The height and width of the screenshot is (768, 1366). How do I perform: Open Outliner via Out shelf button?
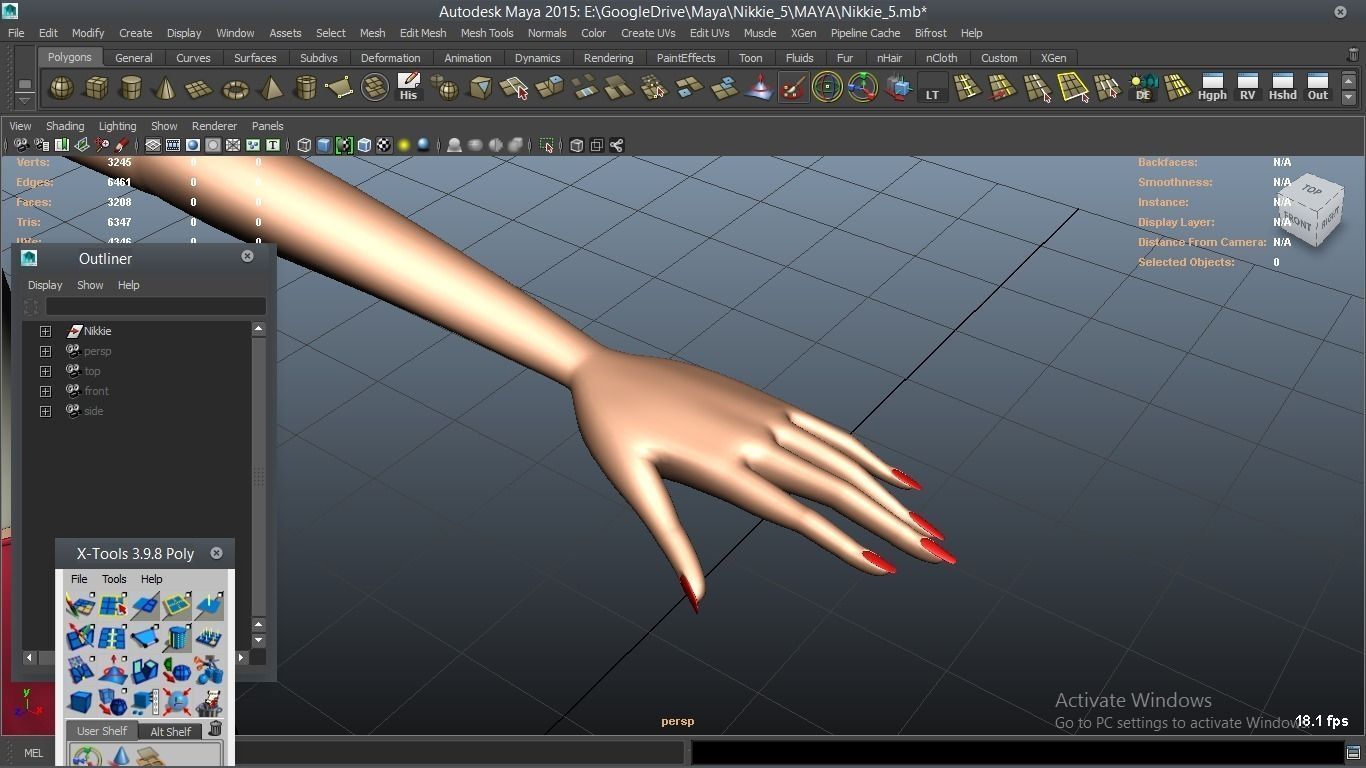(1318, 88)
